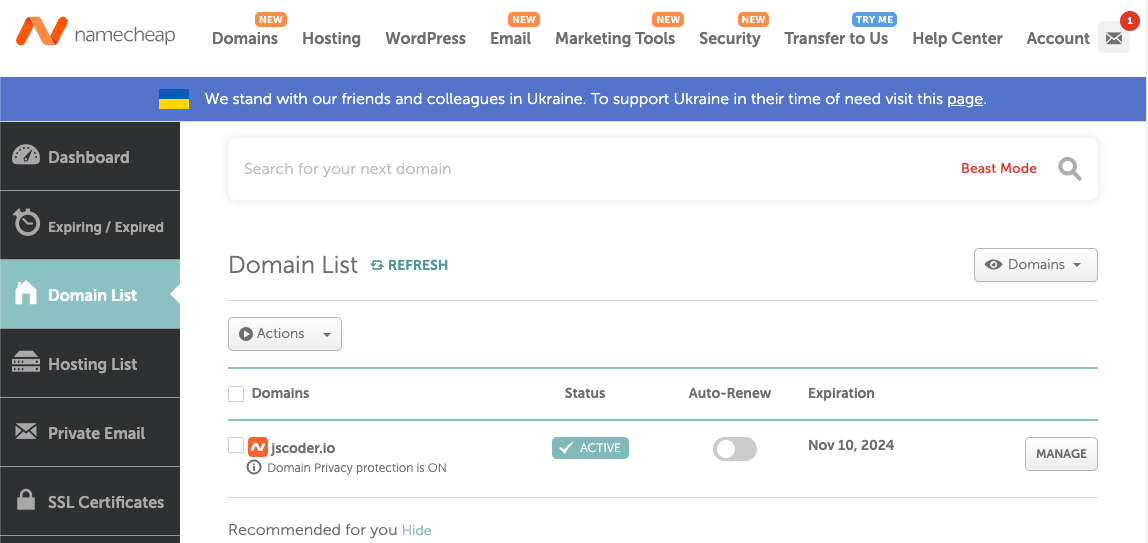1148x543 pixels.
Task: Click the jscoder.io Namecheap favicon
Action: click(258, 446)
